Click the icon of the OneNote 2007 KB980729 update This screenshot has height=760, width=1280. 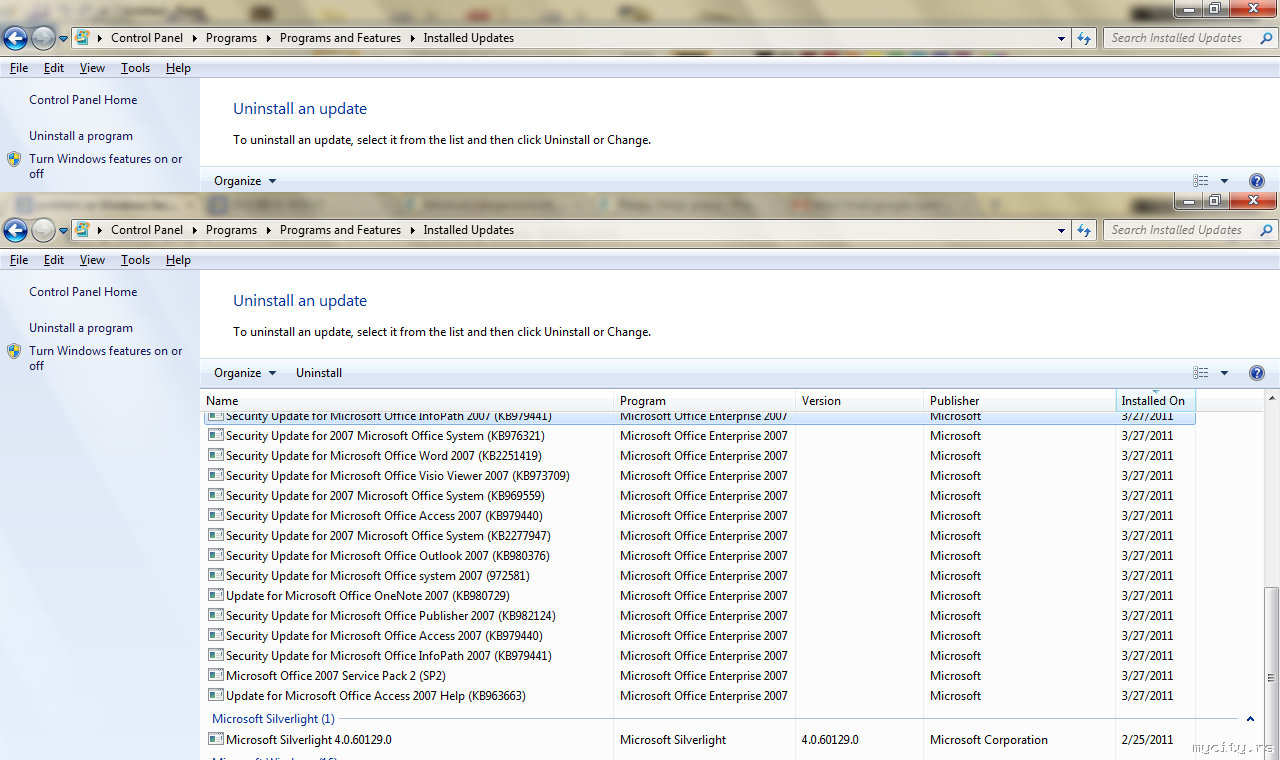point(215,596)
